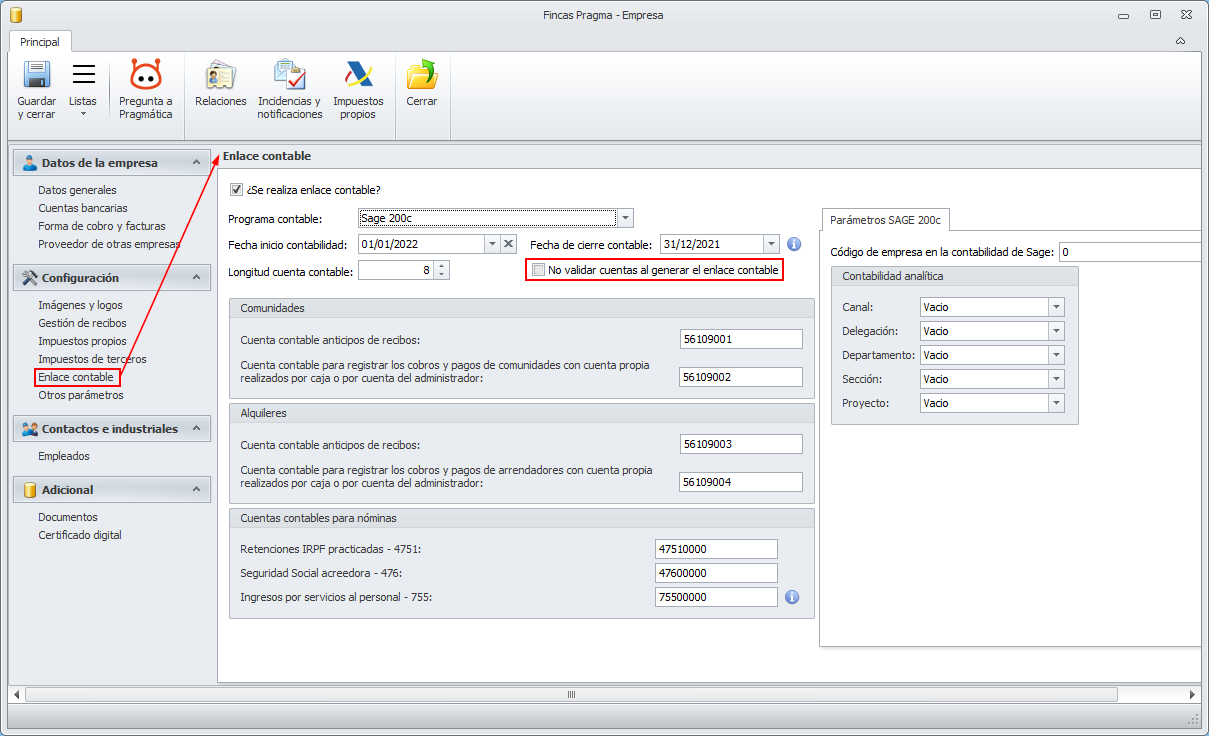Click Retenciones IRPF field 47510000
The image size is (1209, 736).
(716, 549)
